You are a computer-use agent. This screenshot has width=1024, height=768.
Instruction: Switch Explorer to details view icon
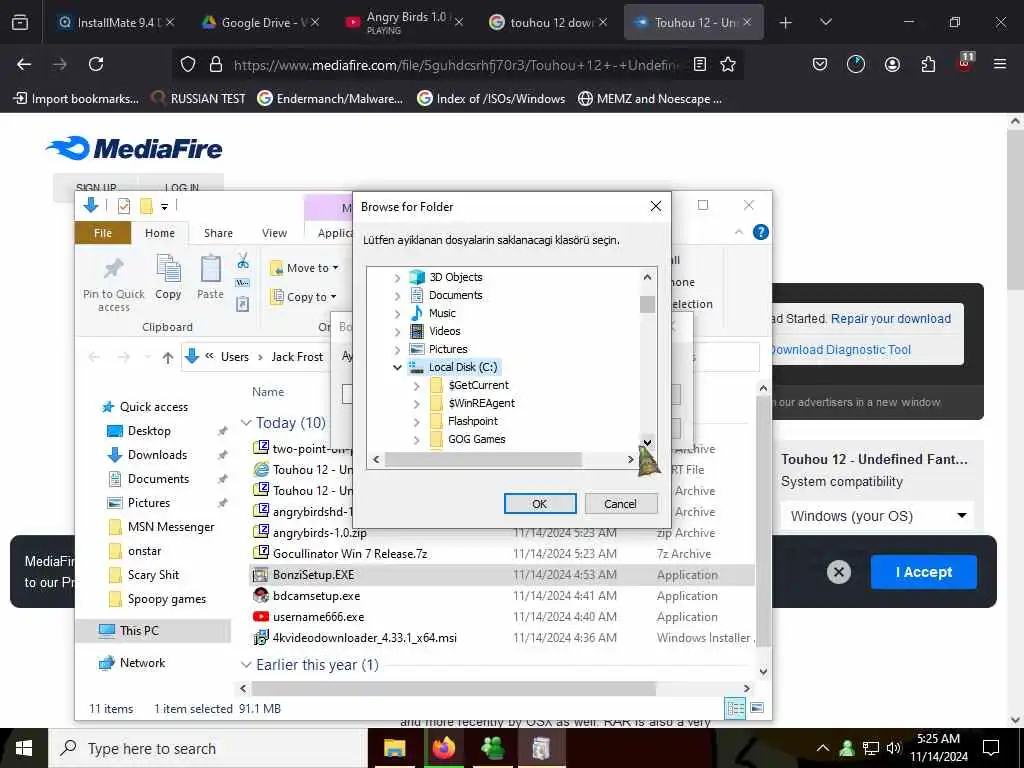tap(735, 708)
